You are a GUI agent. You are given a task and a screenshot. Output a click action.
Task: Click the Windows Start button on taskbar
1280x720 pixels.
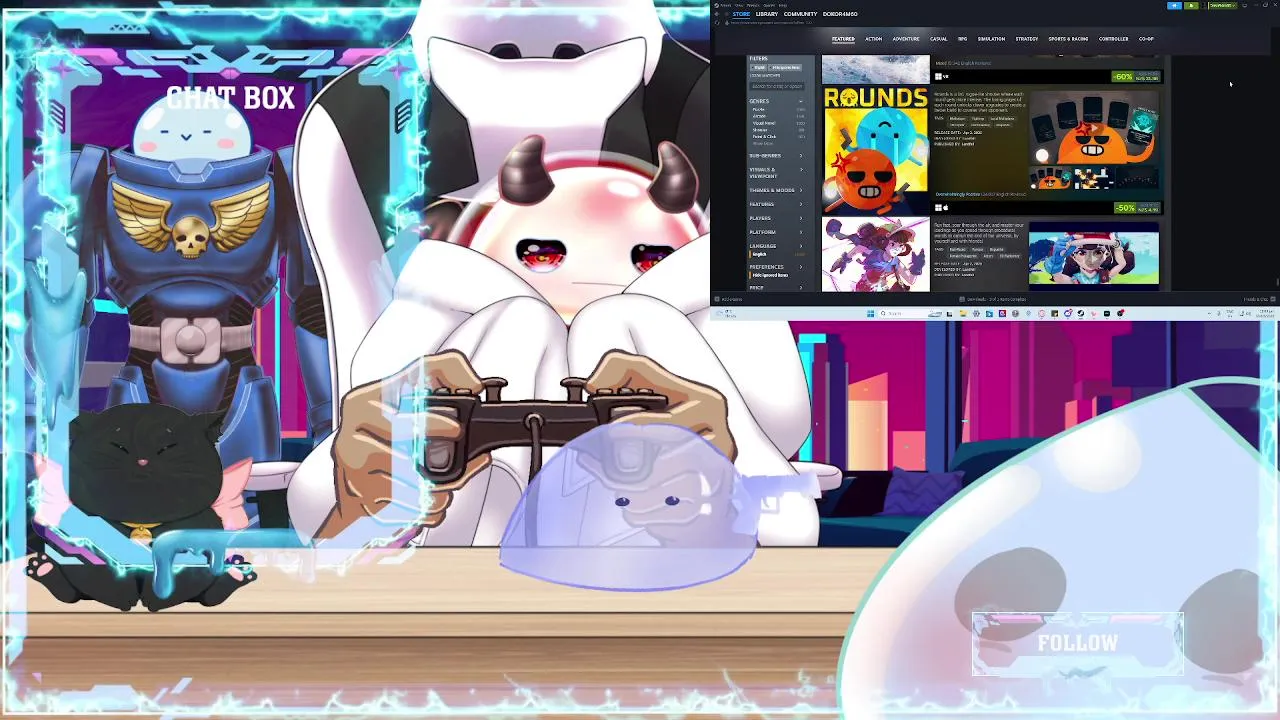click(x=870, y=313)
